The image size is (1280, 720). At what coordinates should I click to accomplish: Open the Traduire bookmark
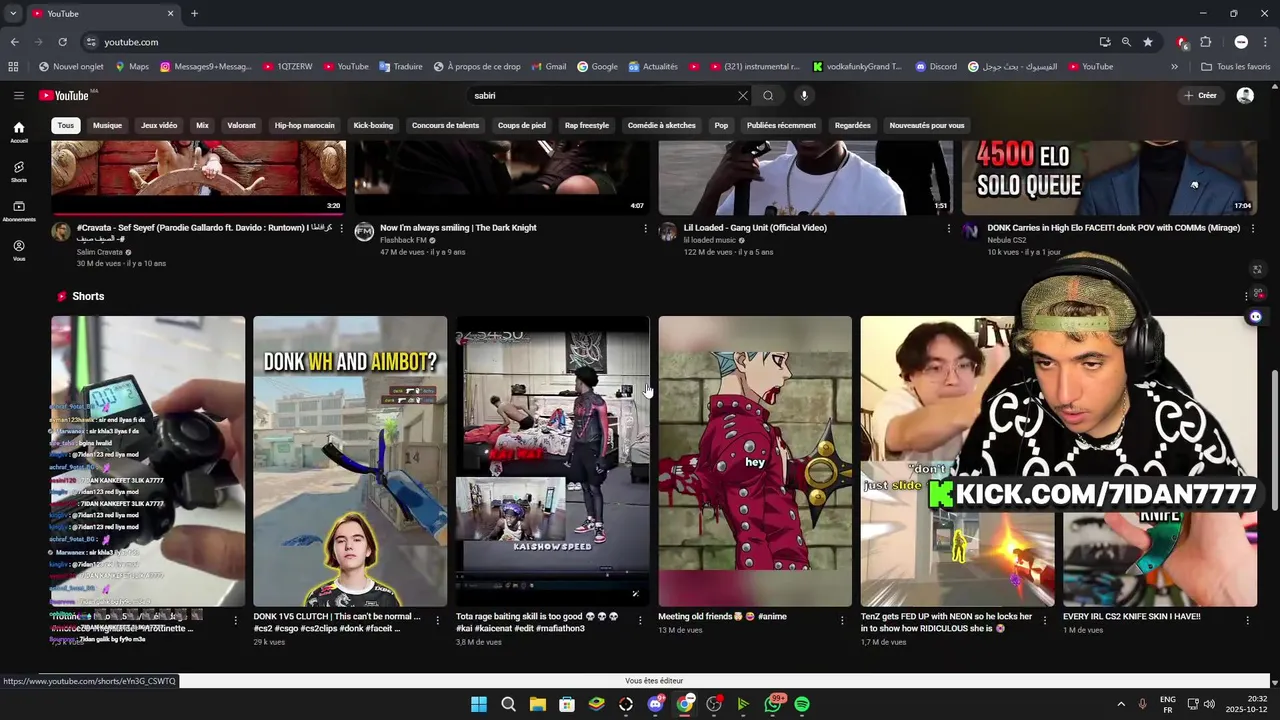400,67
